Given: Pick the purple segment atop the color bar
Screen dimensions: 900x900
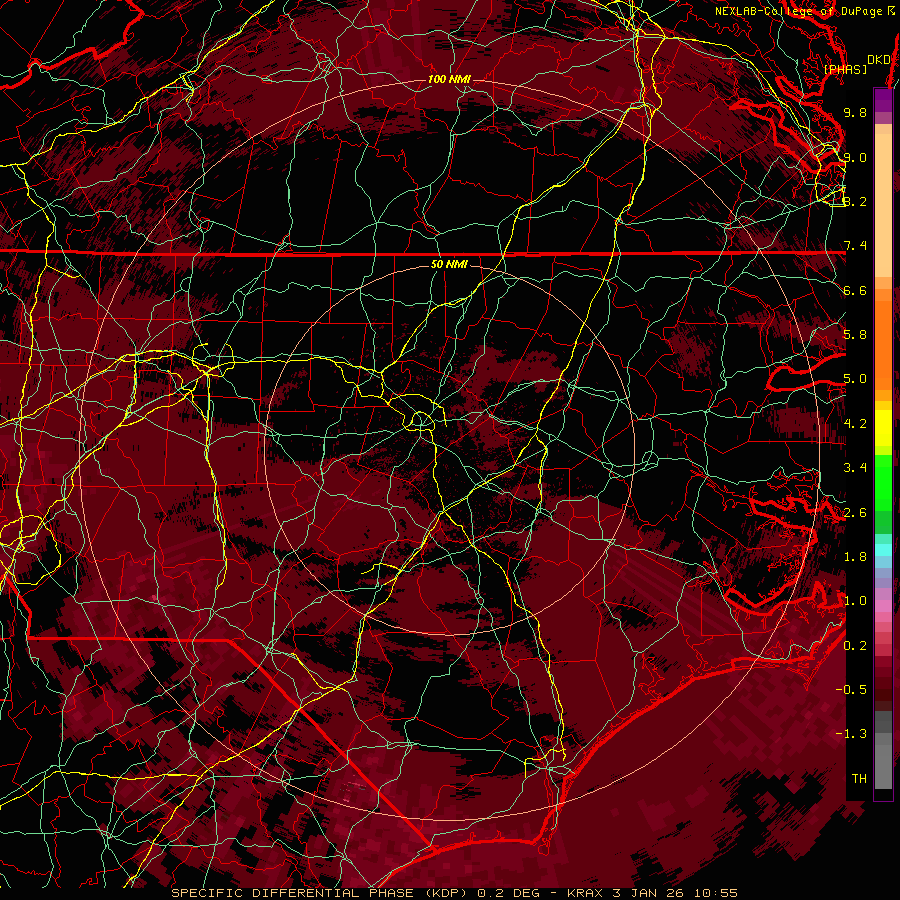Looking at the screenshot, I should [883, 100].
